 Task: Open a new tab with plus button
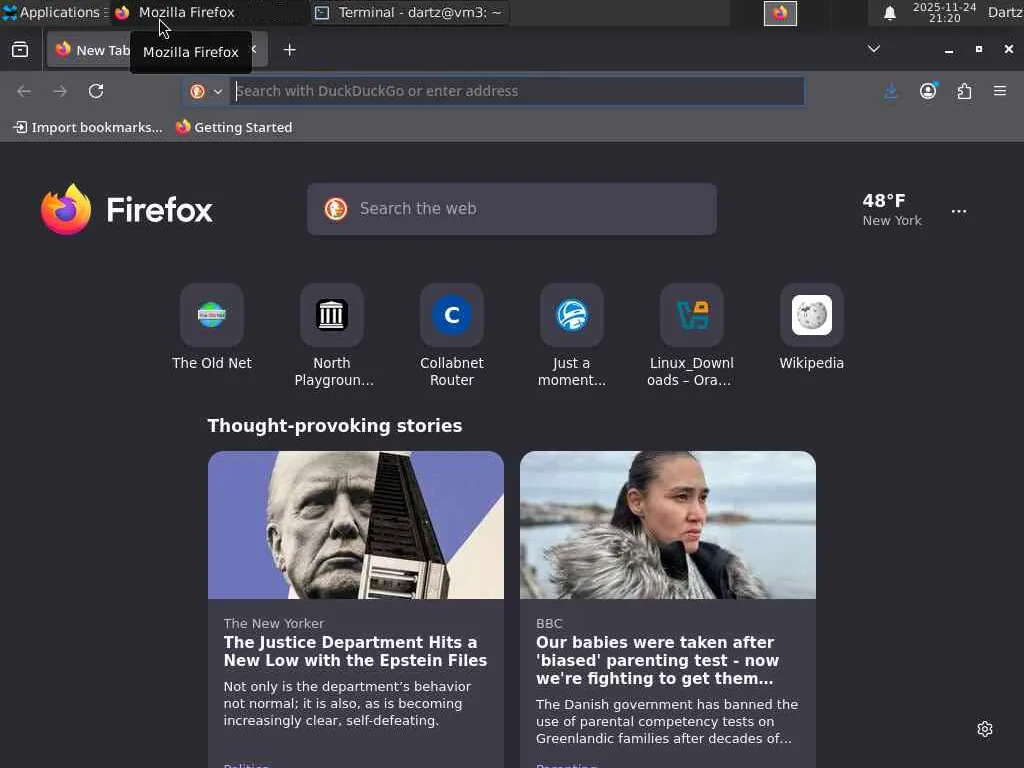(x=289, y=50)
